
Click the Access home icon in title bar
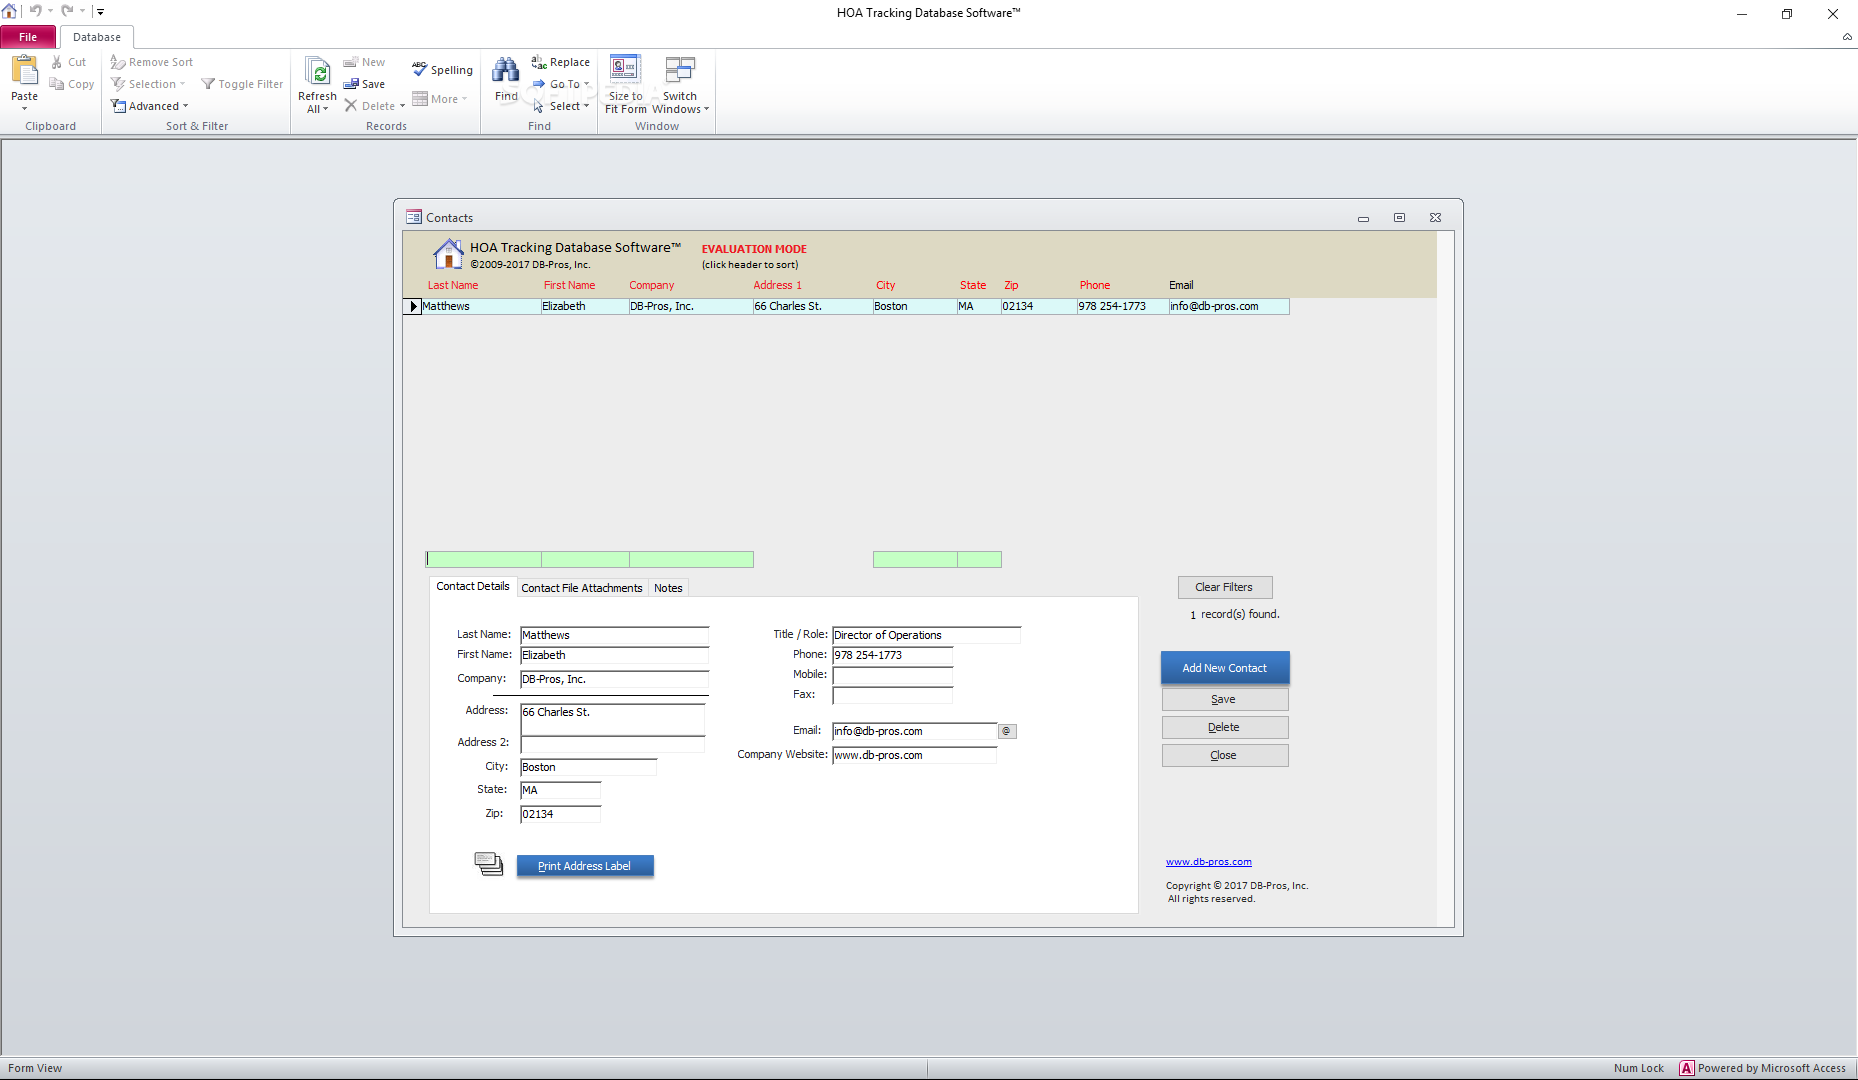9,11
